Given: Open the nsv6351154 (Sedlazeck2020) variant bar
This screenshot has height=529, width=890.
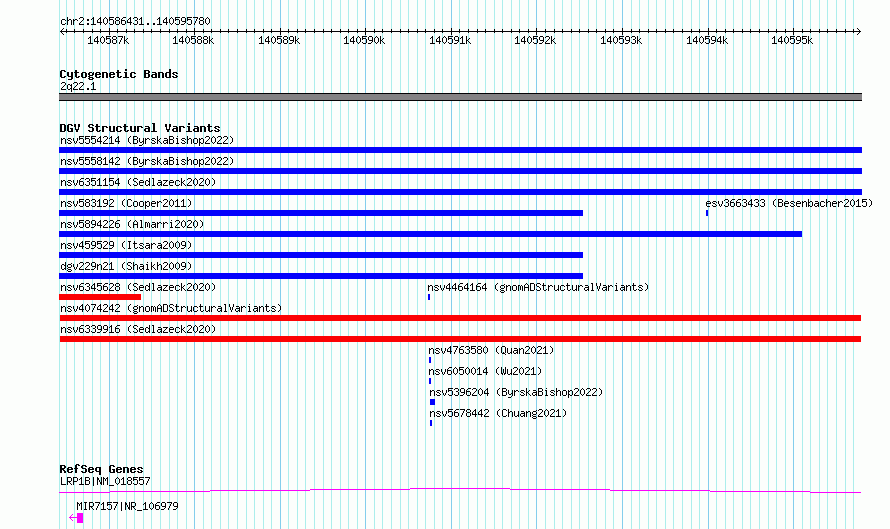Looking at the screenshot, I should coord(460,192).
